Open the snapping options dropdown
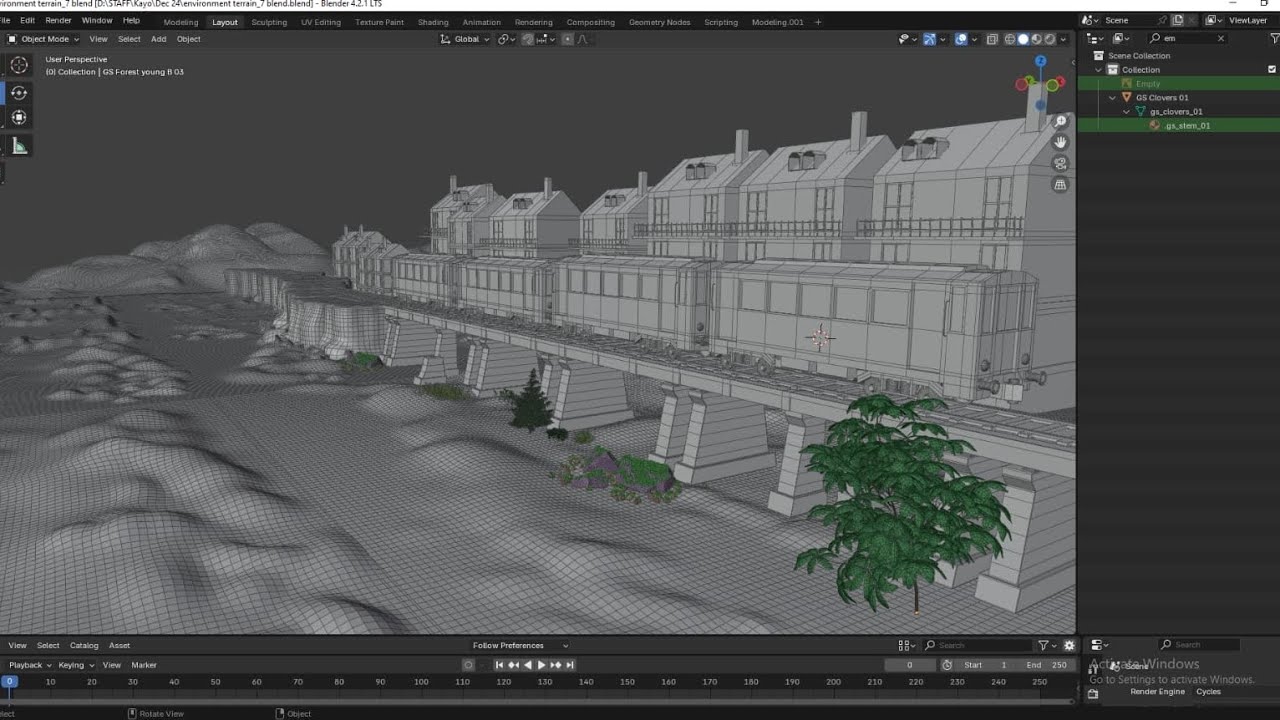This screenshot has height=720, width=1280. pos(547,39)
